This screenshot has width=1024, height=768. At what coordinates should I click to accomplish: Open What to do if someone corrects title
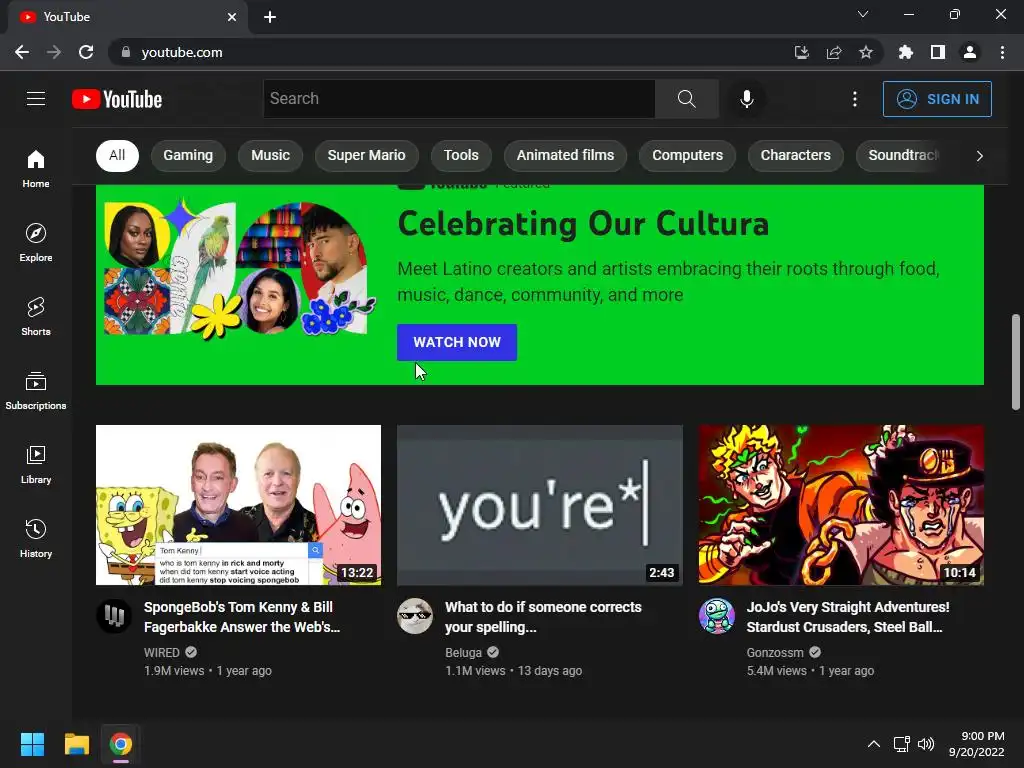[x=543, y=617]
